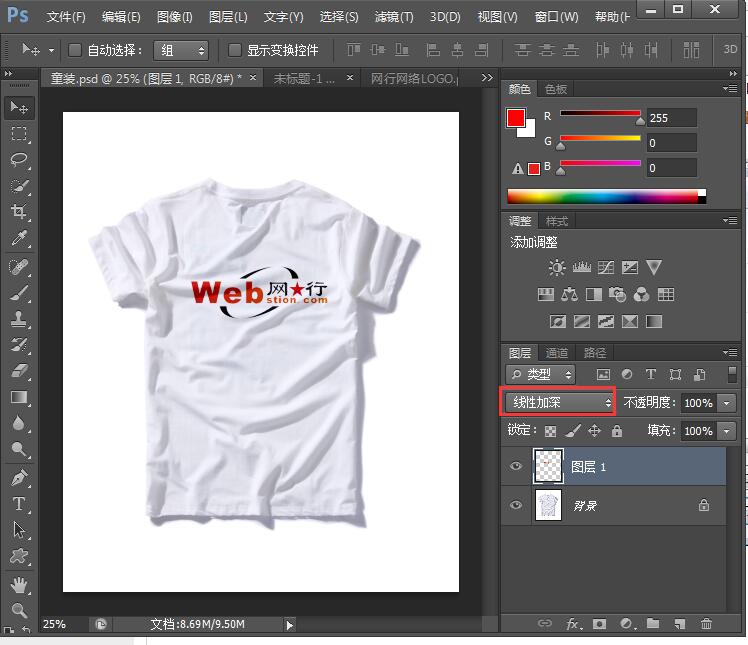Add Curves adjustment
The height and width of the screenshot is (645, 748).
tap(606, 267)
